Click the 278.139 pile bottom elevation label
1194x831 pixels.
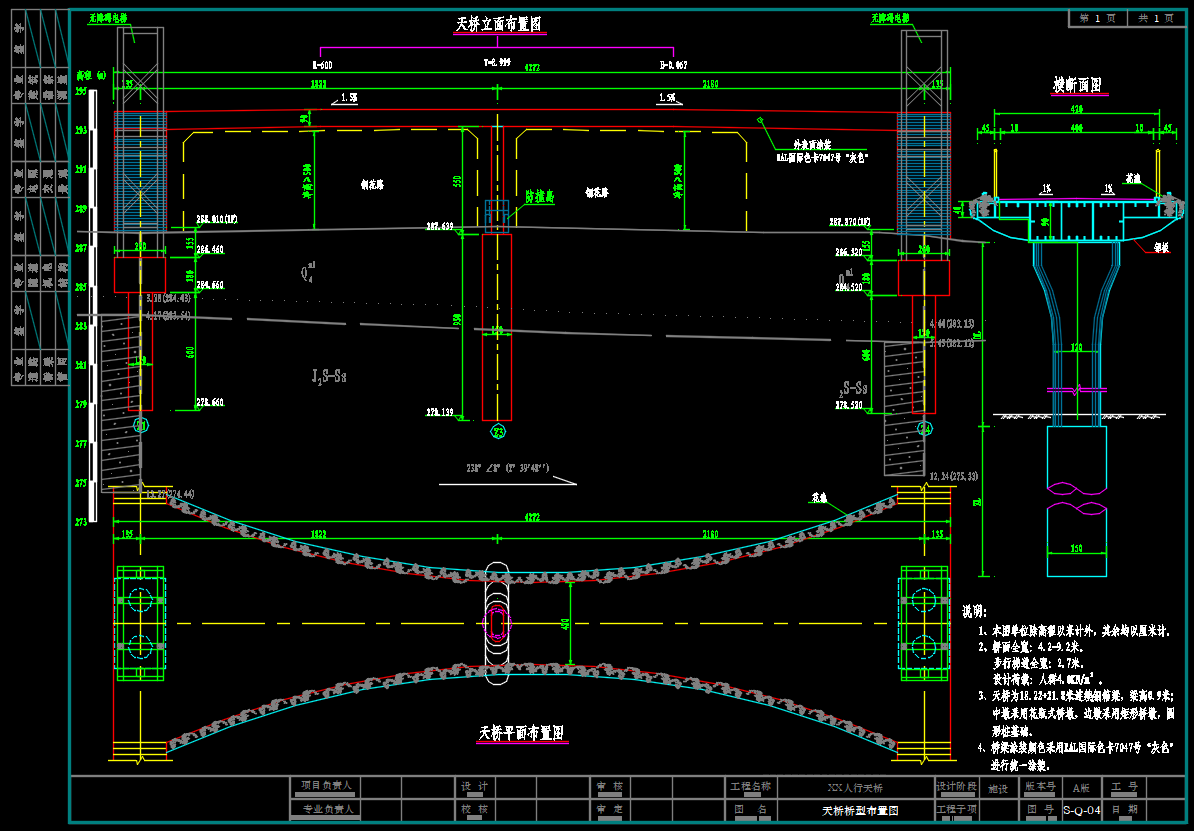440,412
